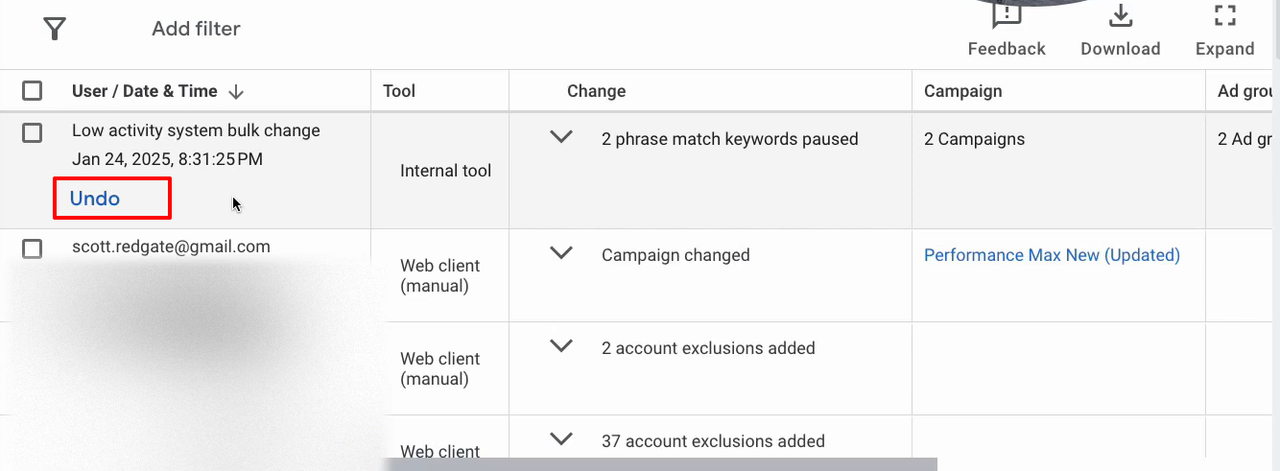Image resolution: width=1280 pixels, height=471 pixels.
Task: Click the Change column header
Action: 596,91
